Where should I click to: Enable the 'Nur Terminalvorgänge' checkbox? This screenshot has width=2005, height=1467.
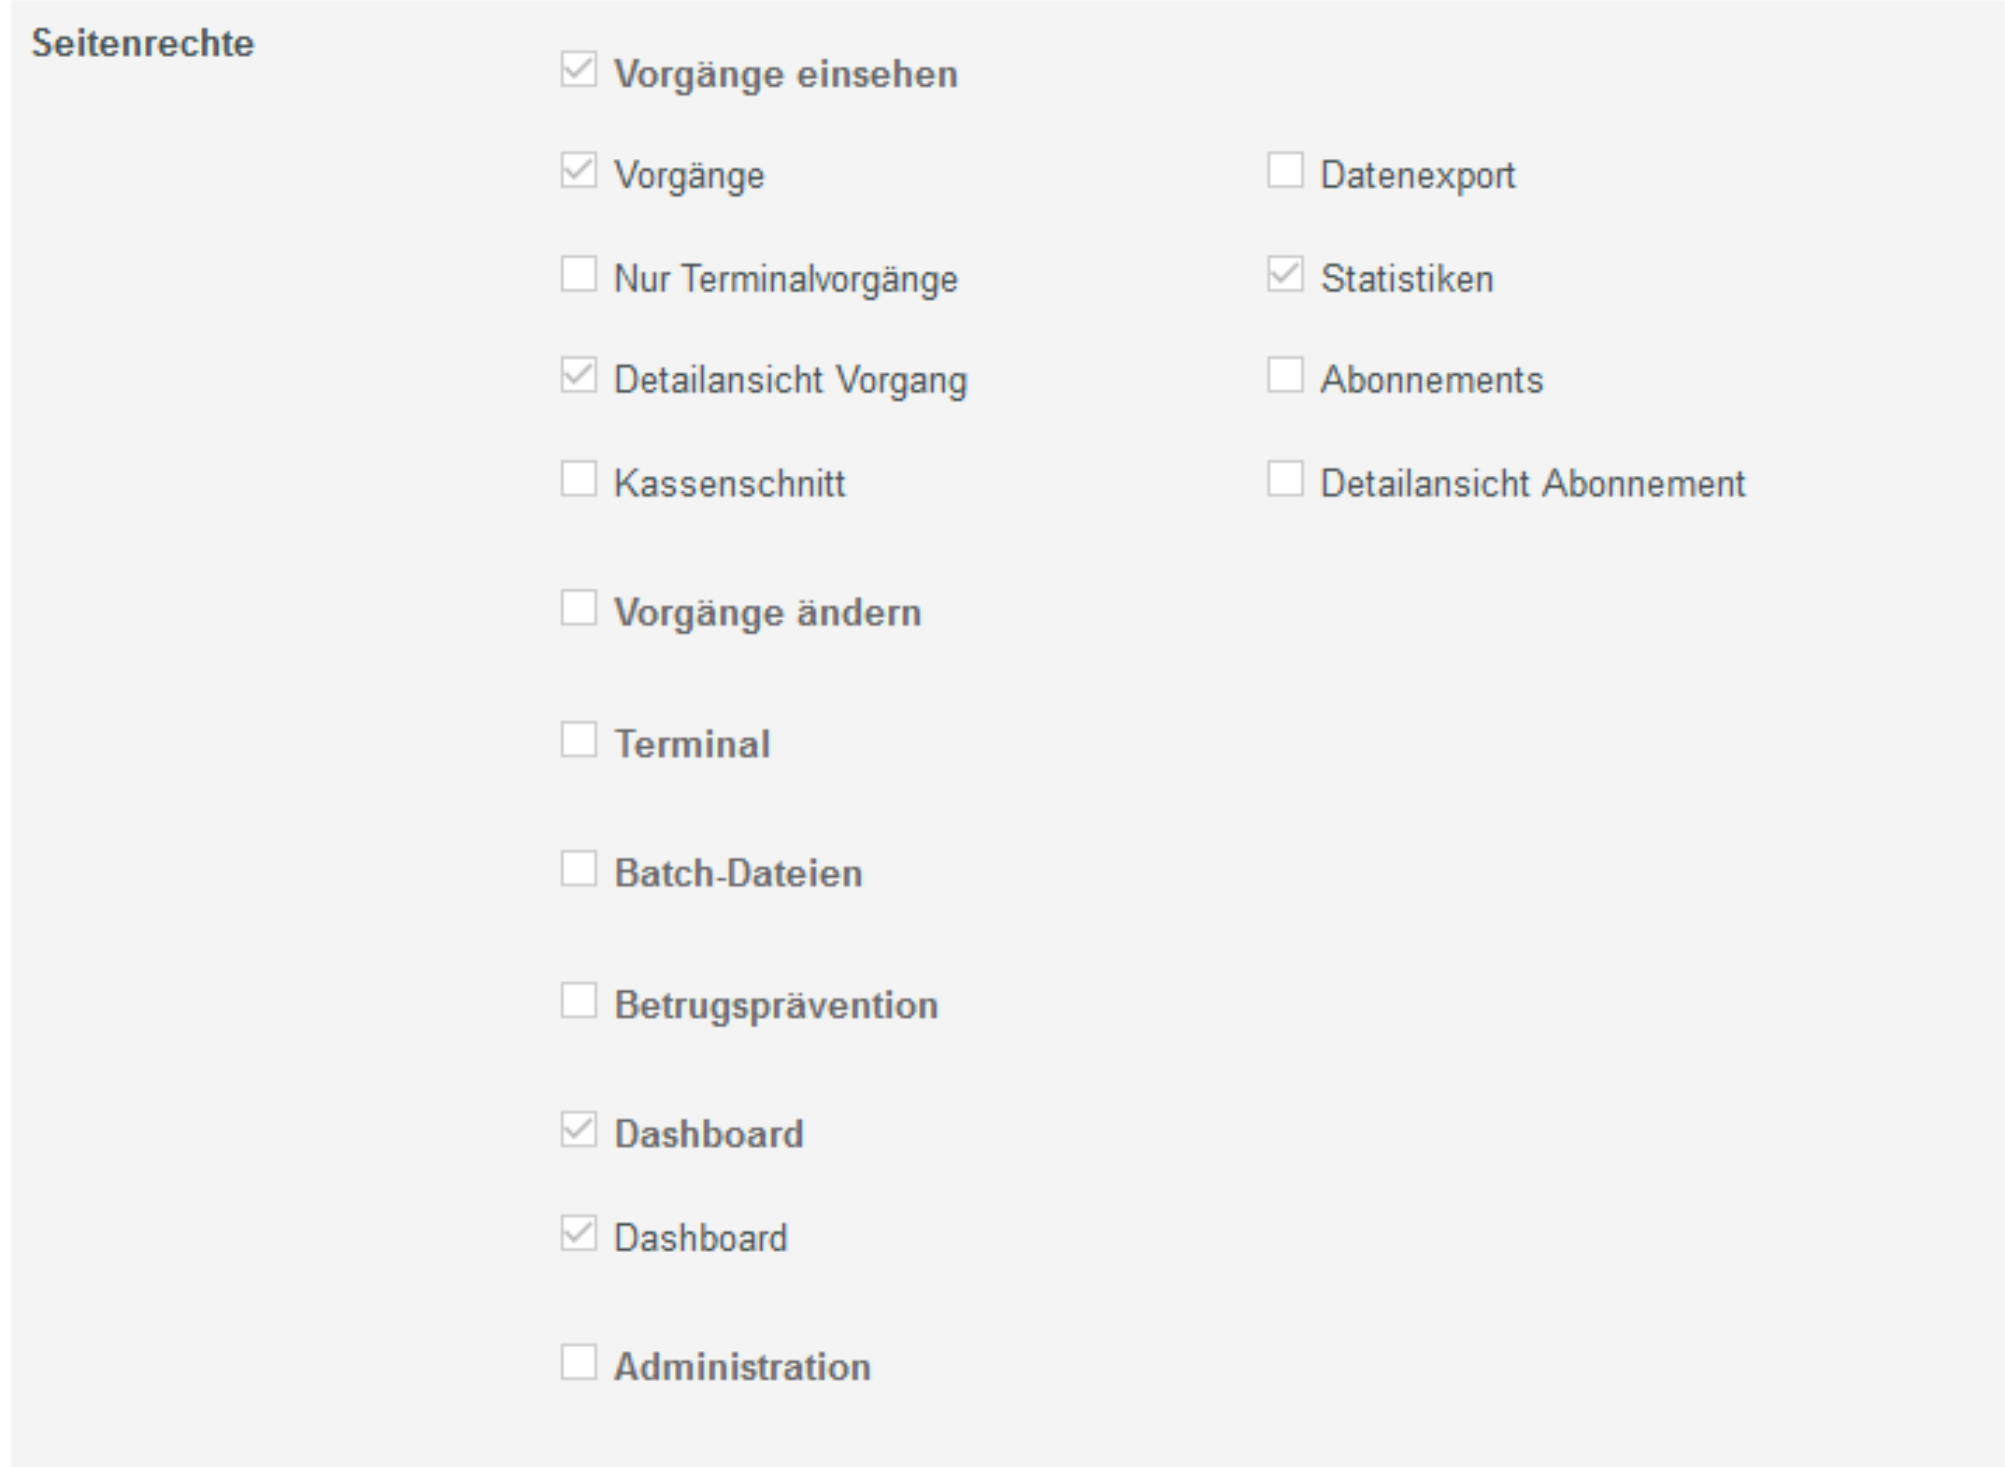coord(578,274)
